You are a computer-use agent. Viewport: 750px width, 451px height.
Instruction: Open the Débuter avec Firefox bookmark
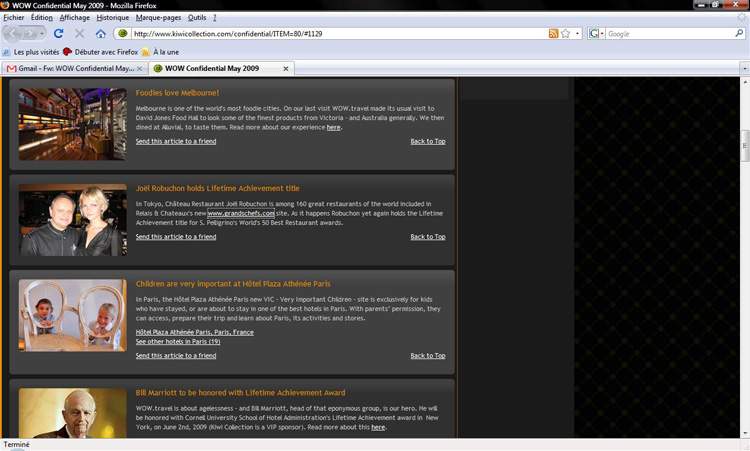click(101, 52)
